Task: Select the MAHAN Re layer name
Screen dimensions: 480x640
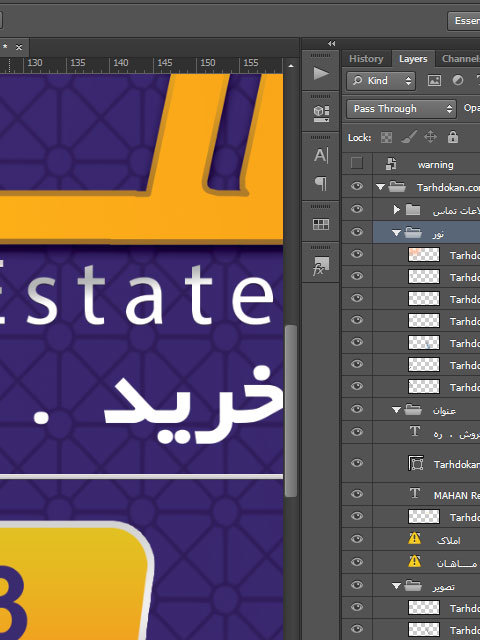Action: (457, 496)
